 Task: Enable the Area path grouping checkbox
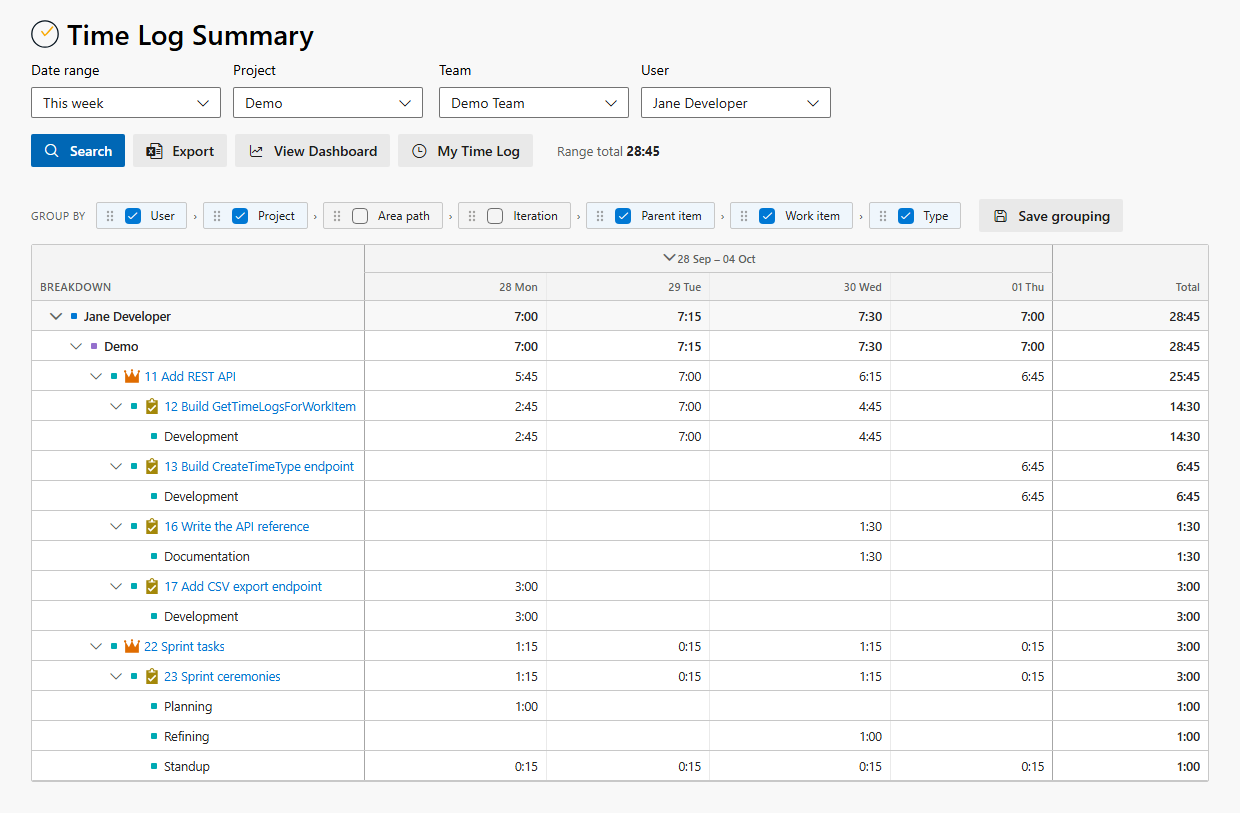360,216
